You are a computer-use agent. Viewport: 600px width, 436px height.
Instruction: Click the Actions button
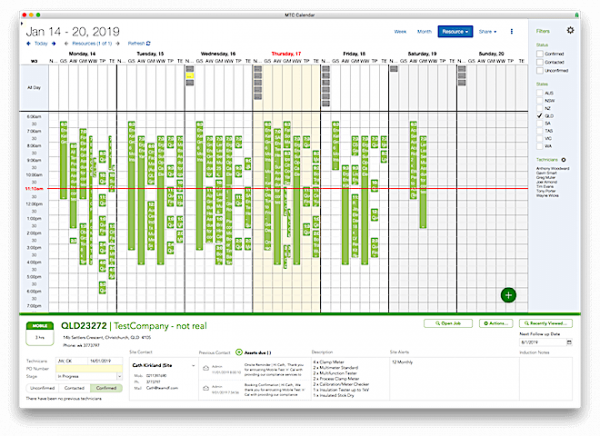496,323
